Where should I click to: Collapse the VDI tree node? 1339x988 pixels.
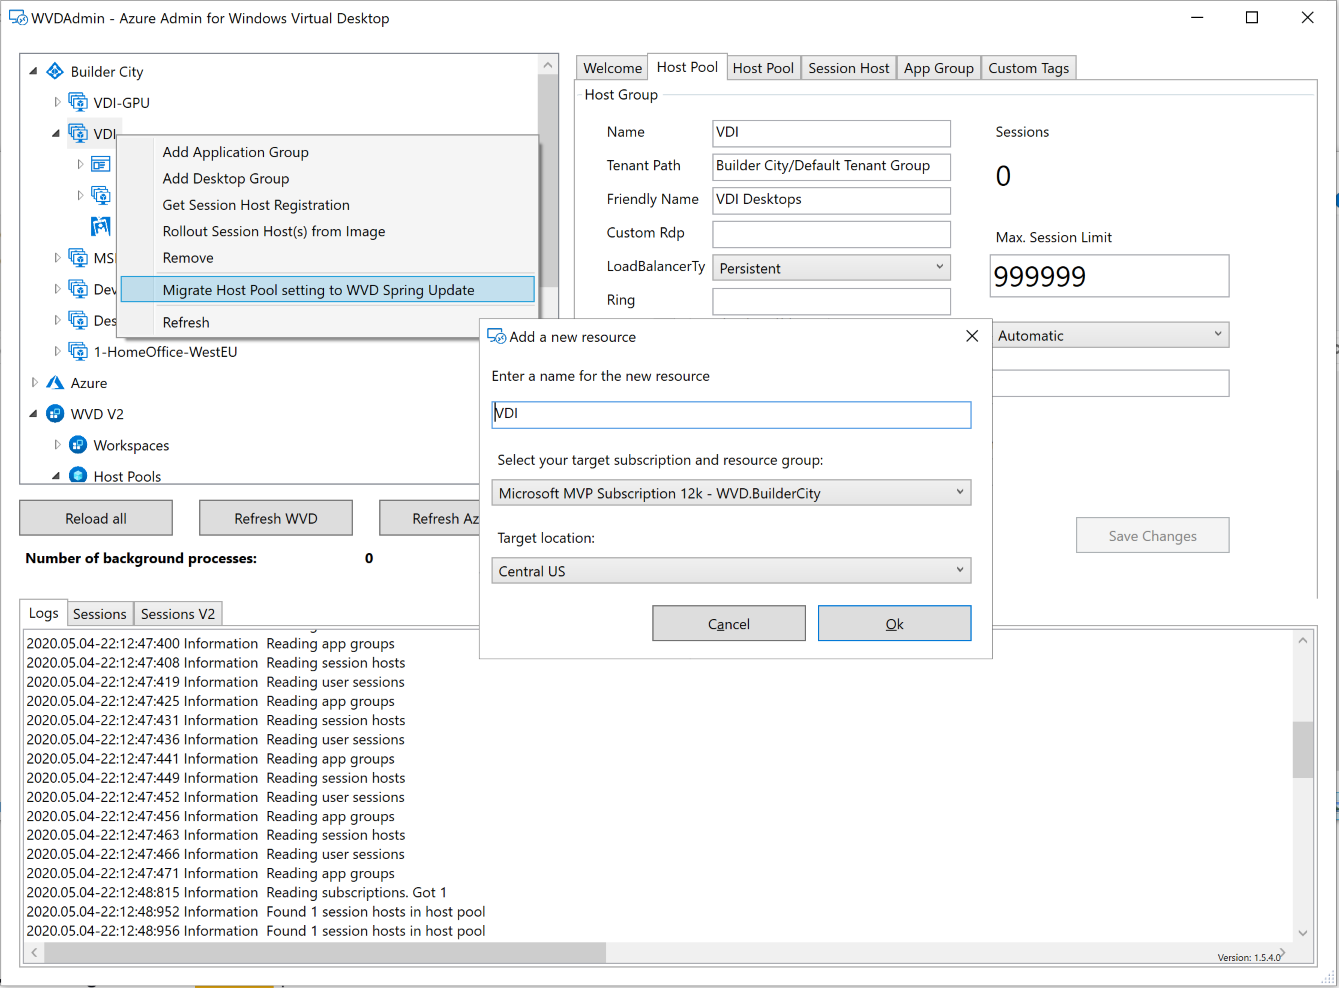(56, 133)
